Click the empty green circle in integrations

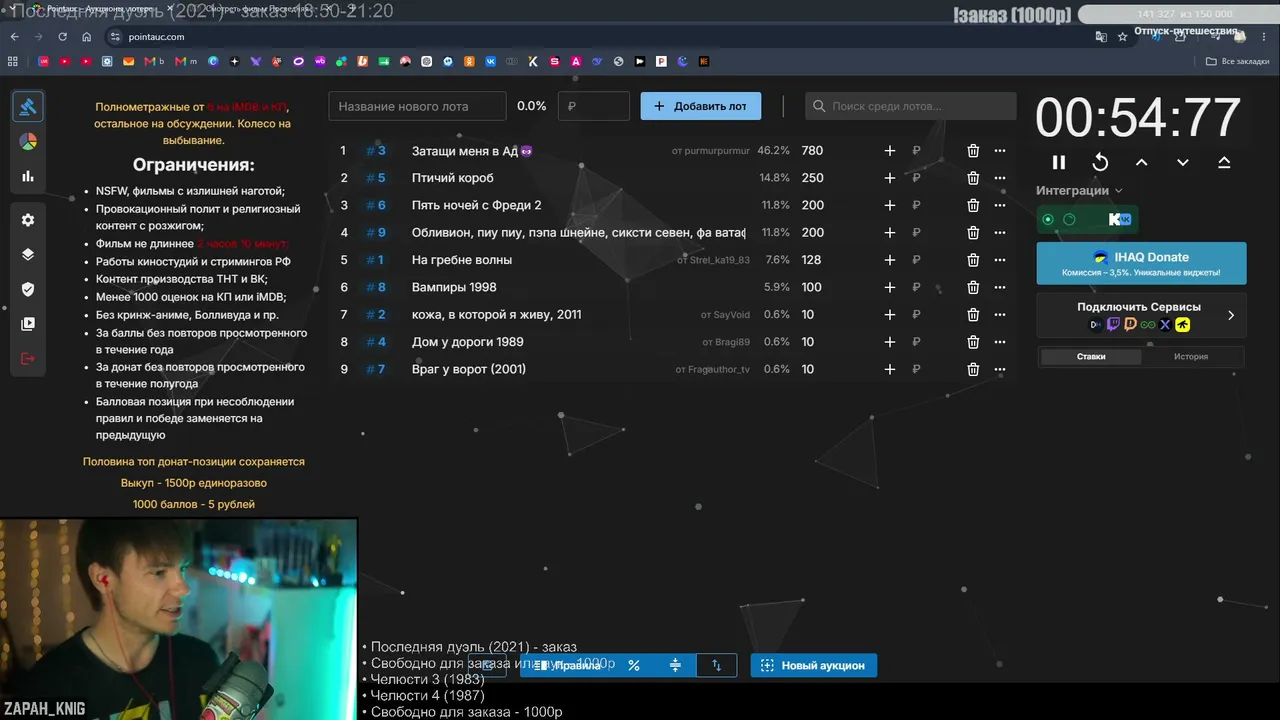click(x=1069, y=219)
